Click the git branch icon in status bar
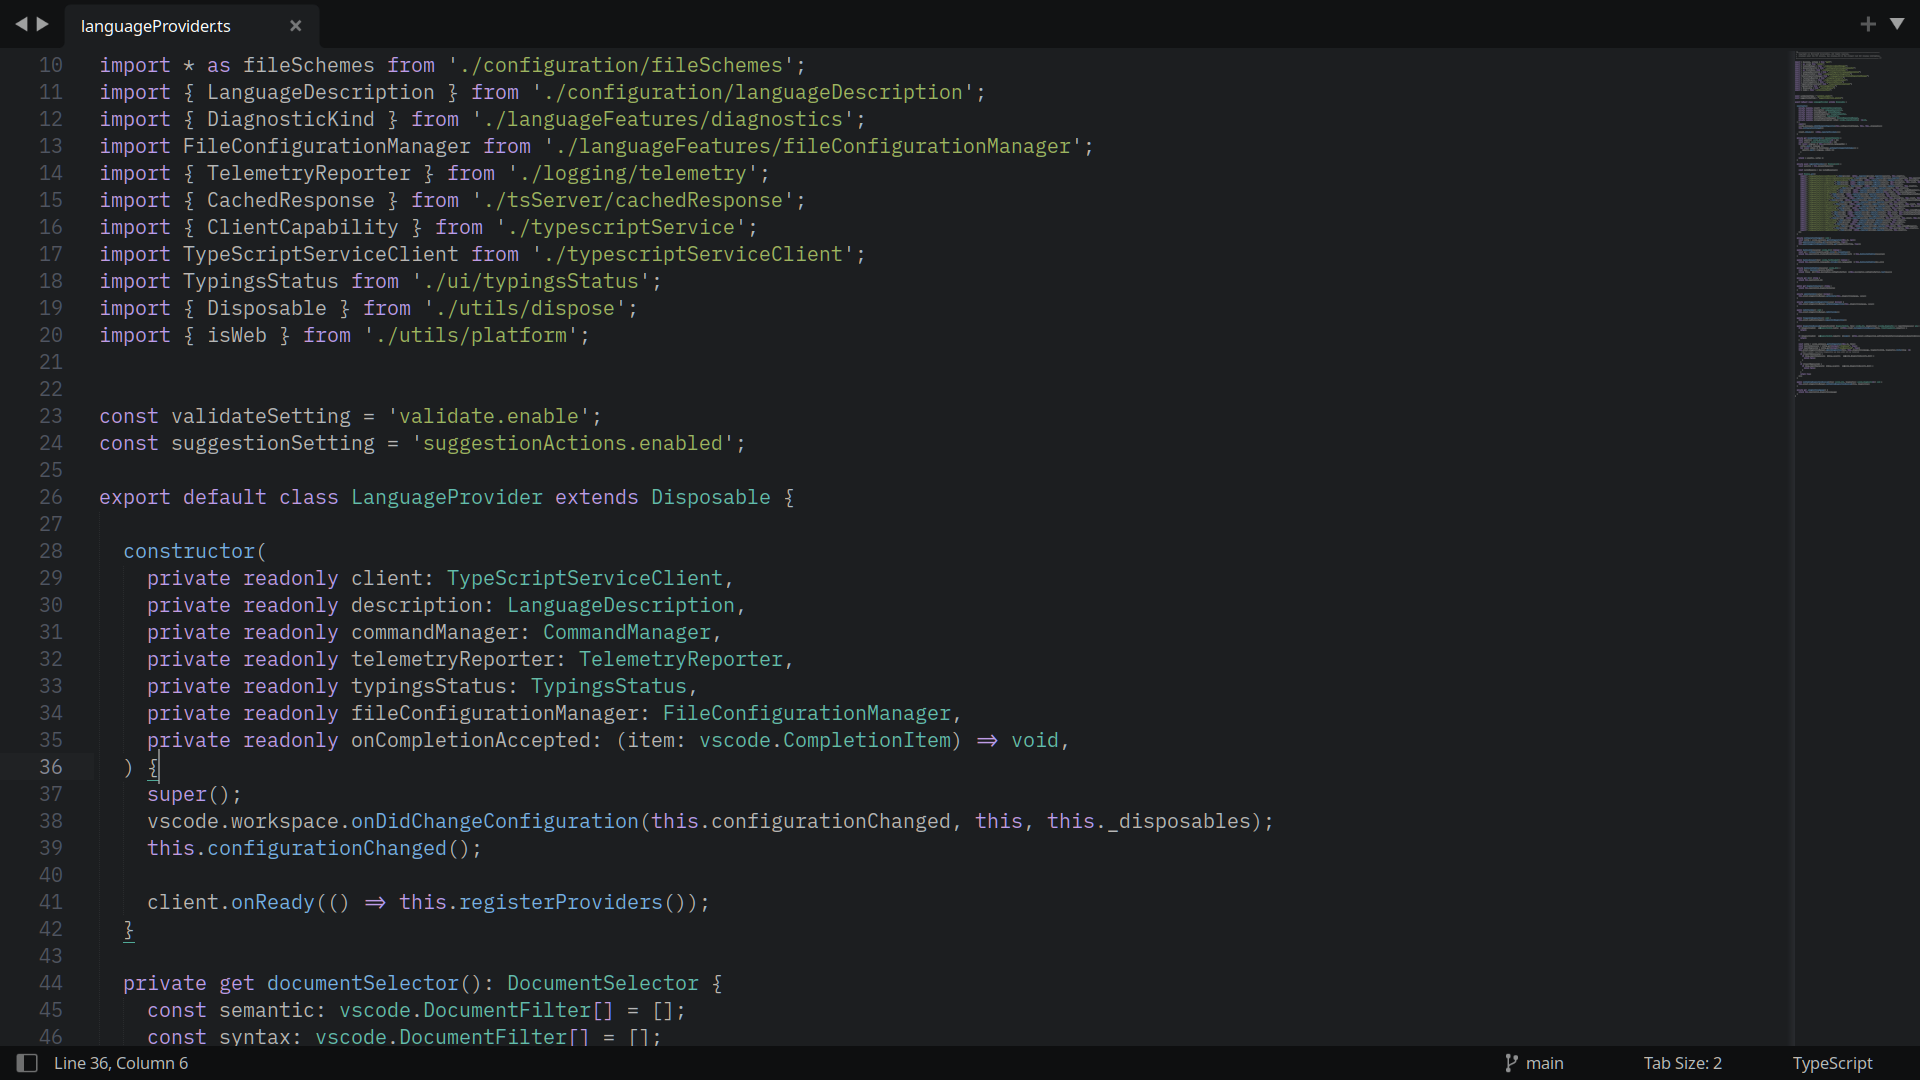 tap(1511, 1063)
